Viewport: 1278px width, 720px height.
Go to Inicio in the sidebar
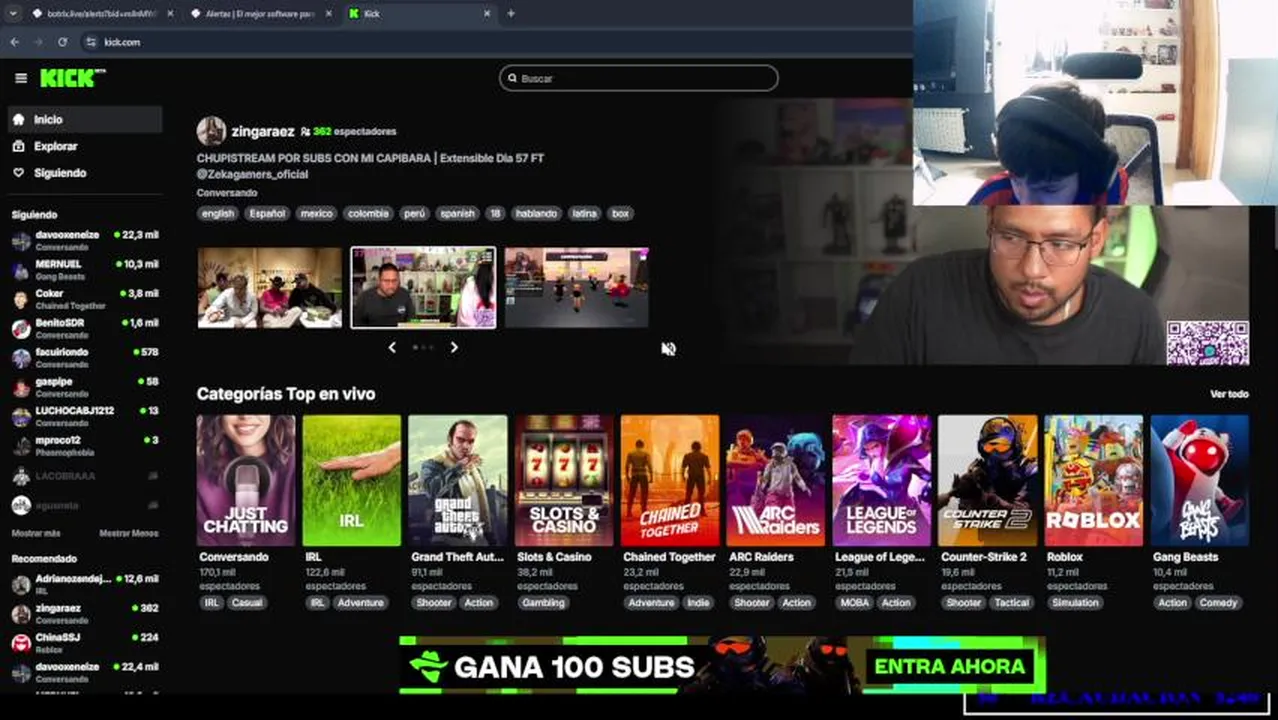tap(85, 119)
